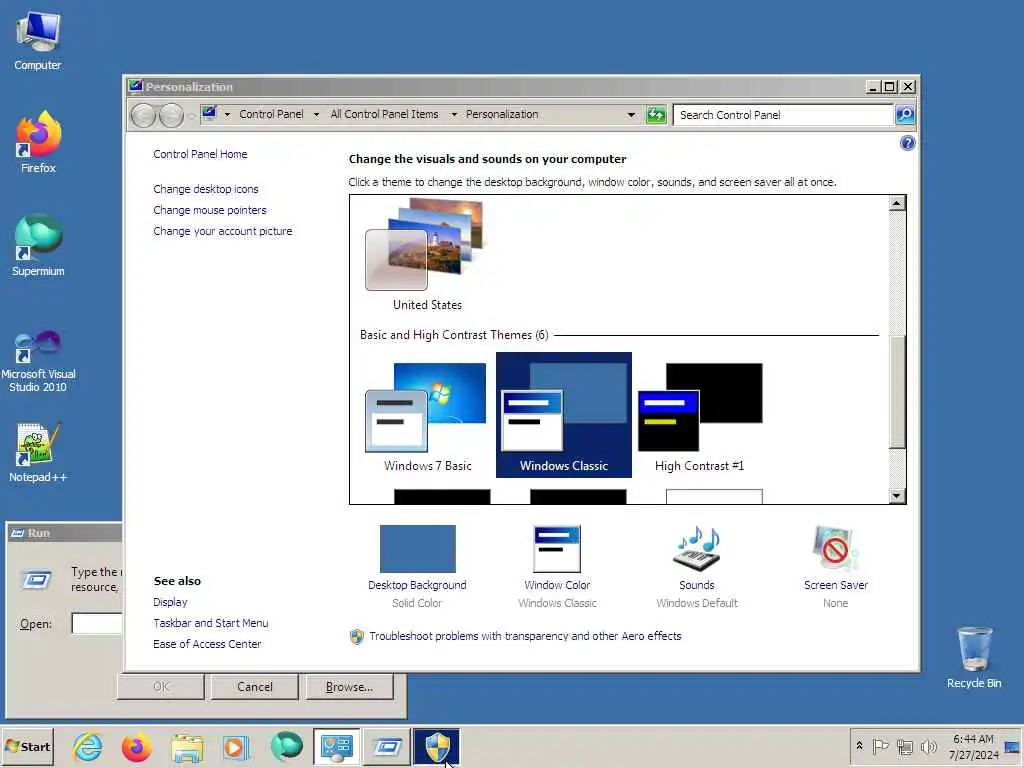The height and width of the screenshot is (768, 1024).
Task: Switch to the Control Panel taskbar button
Action: click(x=336, y=747)
